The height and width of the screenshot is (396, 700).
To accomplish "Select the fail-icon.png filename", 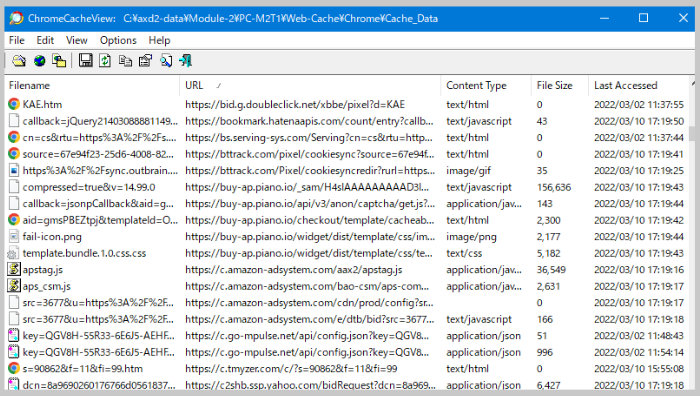I will coord(52,236).
